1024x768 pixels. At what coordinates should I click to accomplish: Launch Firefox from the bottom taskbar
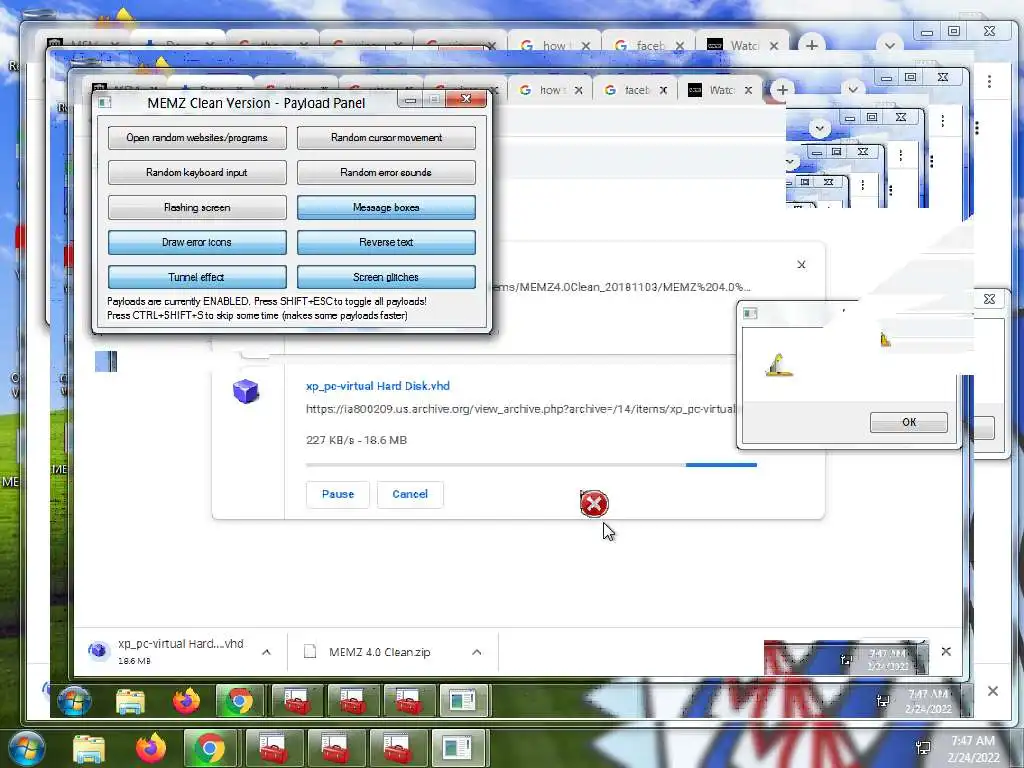(x=151, y=748)
